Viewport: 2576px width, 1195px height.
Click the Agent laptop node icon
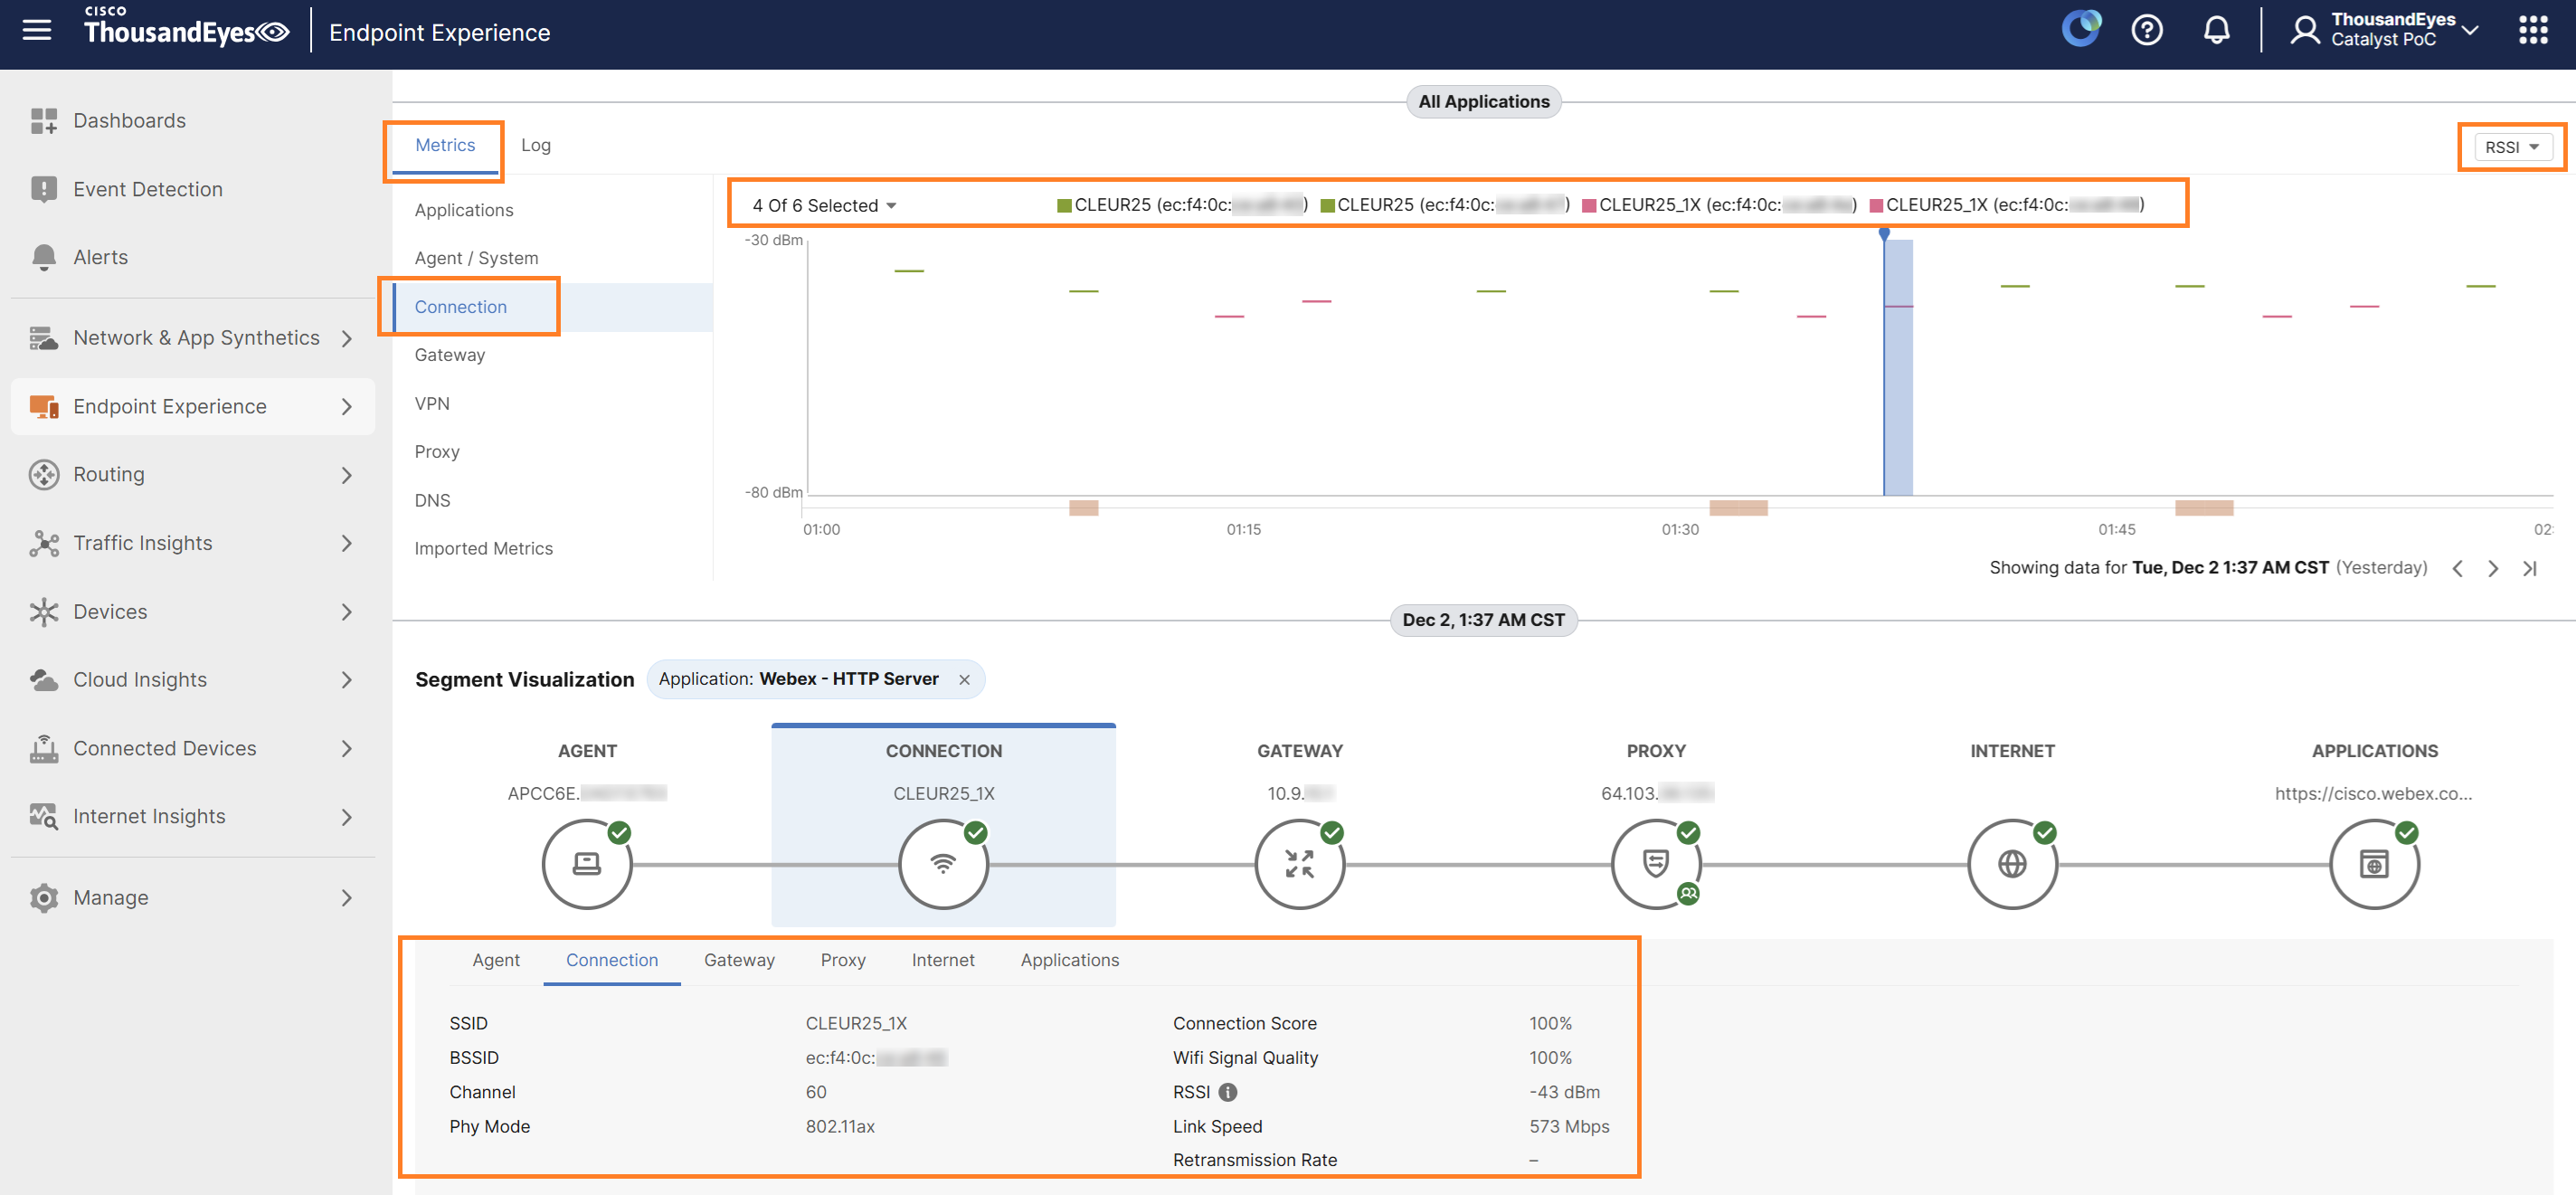point(587,864)
